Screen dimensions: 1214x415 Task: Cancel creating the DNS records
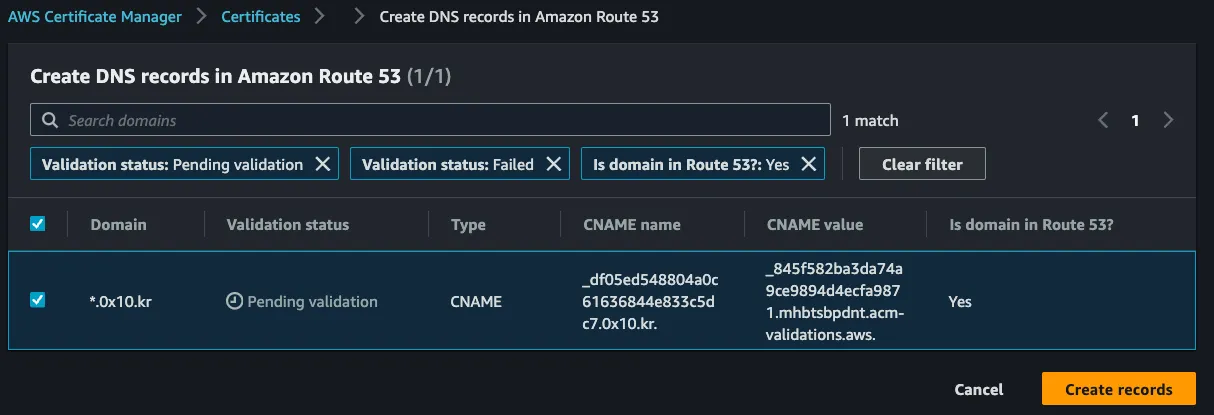pyautogui.click(x=979, y=389)
